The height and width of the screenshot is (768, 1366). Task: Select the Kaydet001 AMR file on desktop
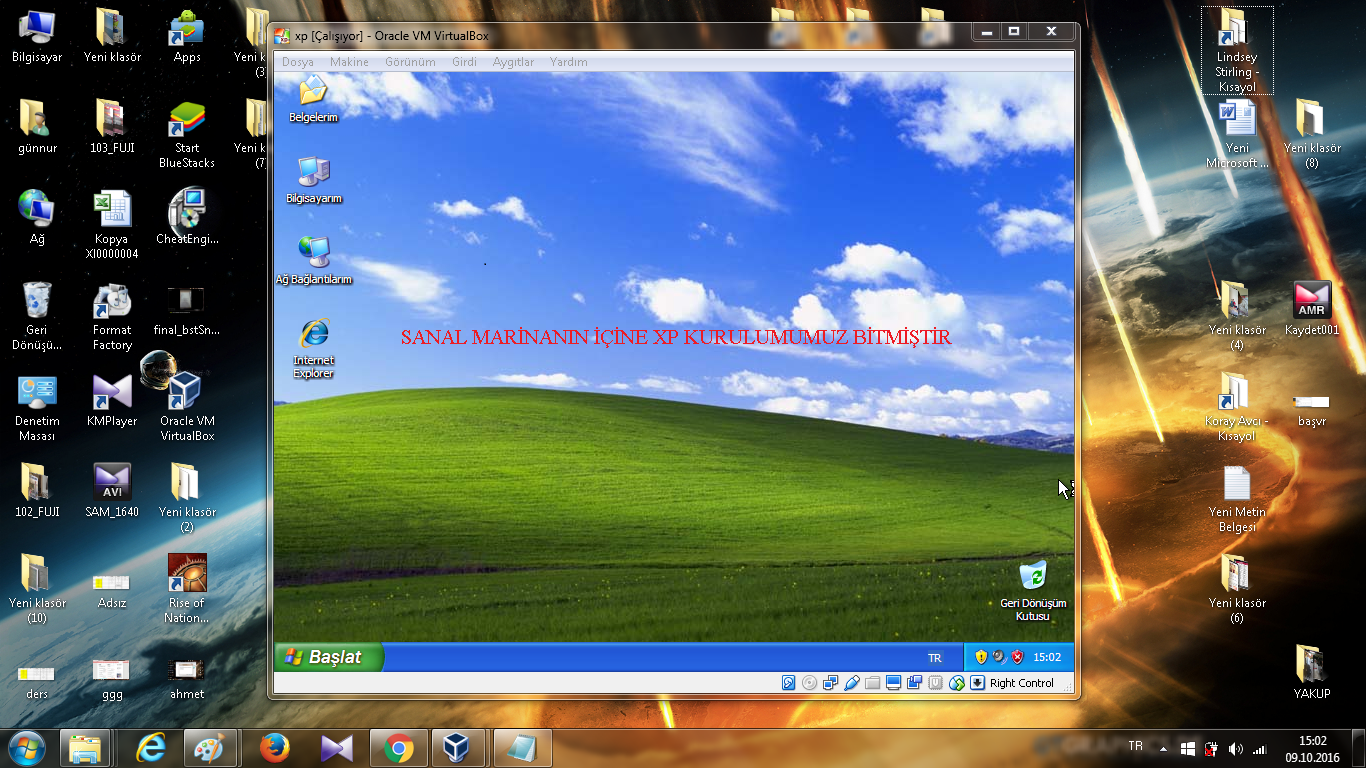pyautogui.click(x=1311, y=308)
